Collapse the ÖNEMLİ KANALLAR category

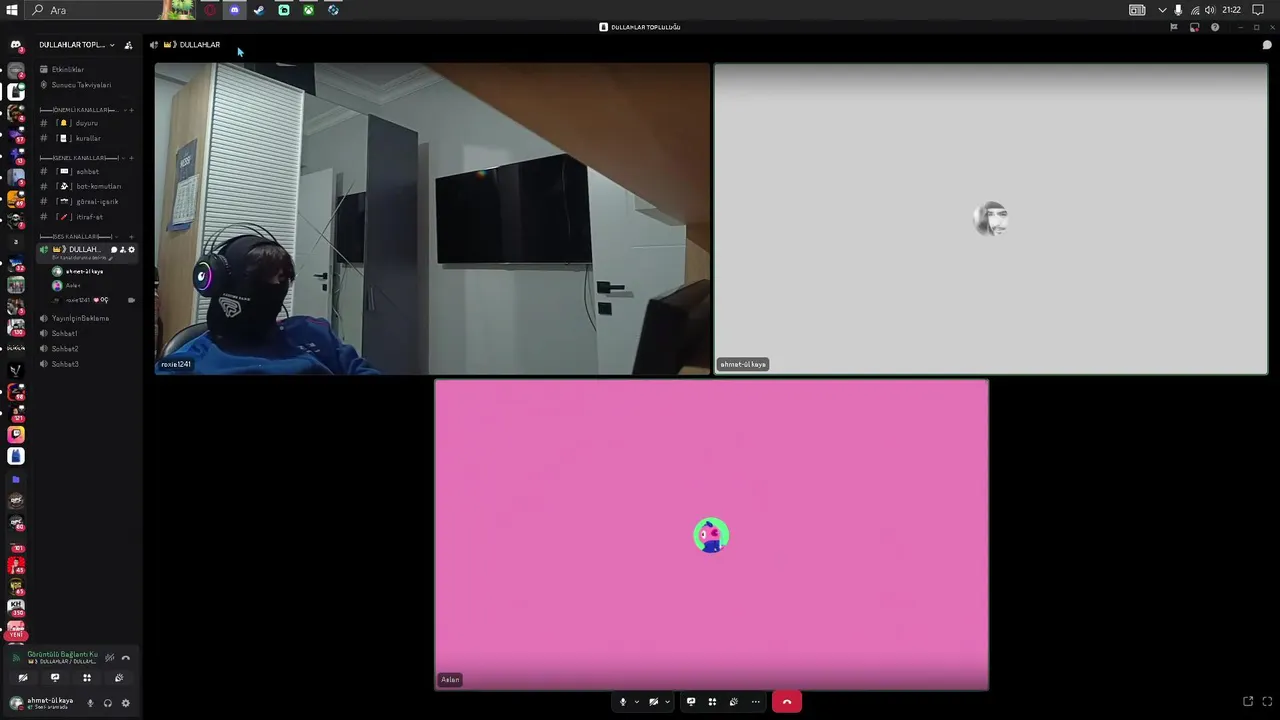78,110
